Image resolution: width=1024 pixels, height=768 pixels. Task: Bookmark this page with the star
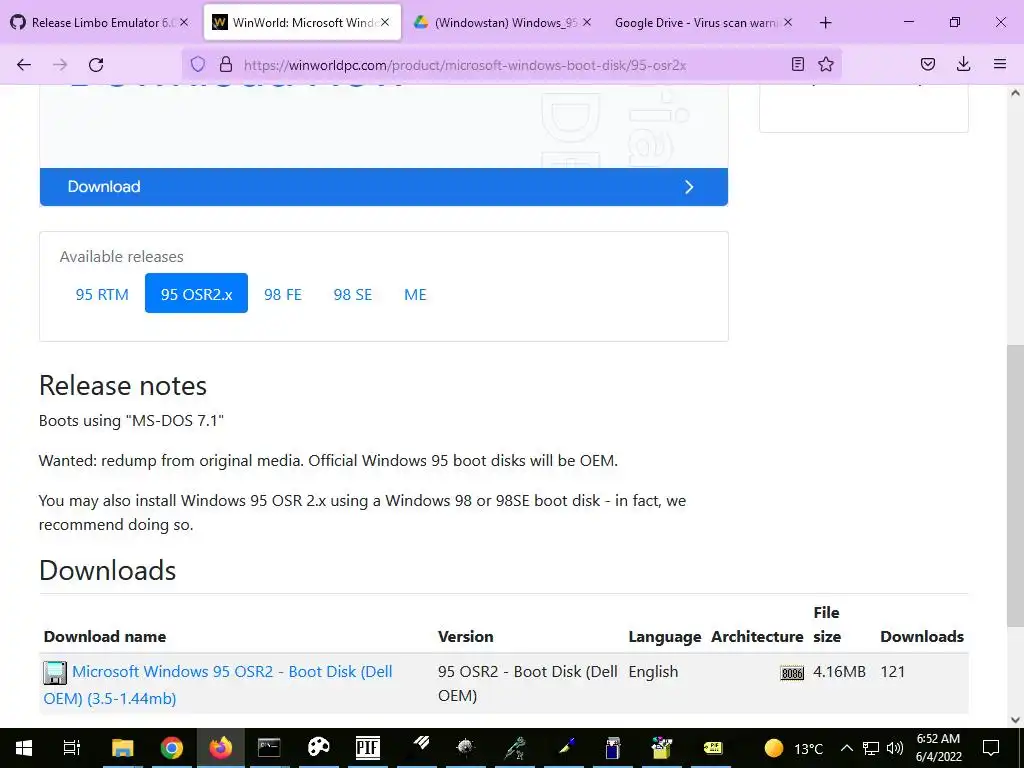pos(826,64)
